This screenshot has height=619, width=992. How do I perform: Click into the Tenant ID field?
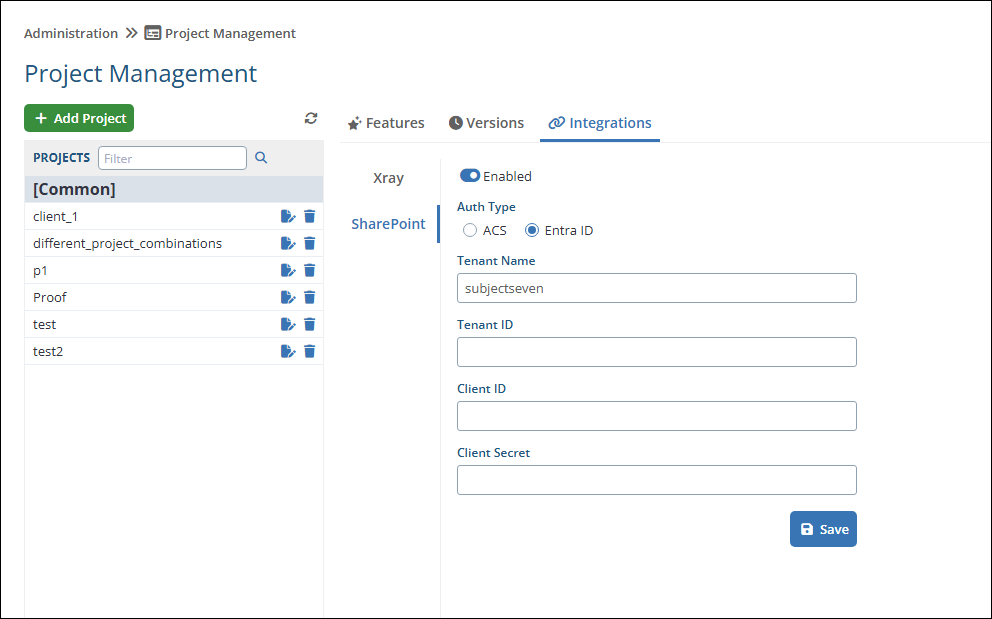(656, 352)
